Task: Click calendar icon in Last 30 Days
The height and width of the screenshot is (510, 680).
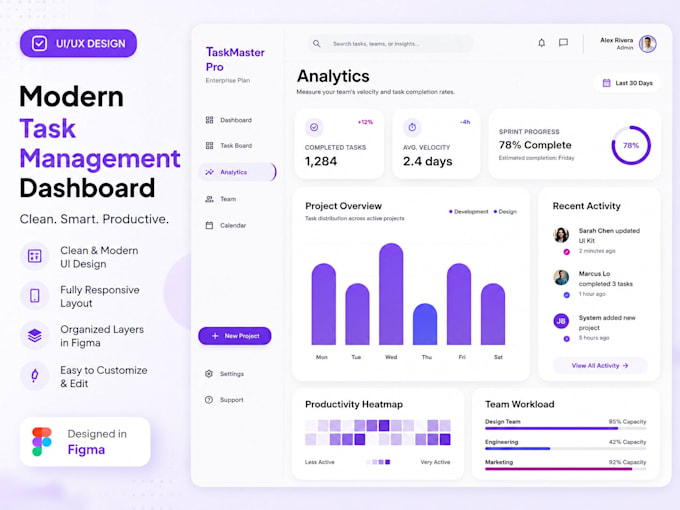Action: click(607, 83)
